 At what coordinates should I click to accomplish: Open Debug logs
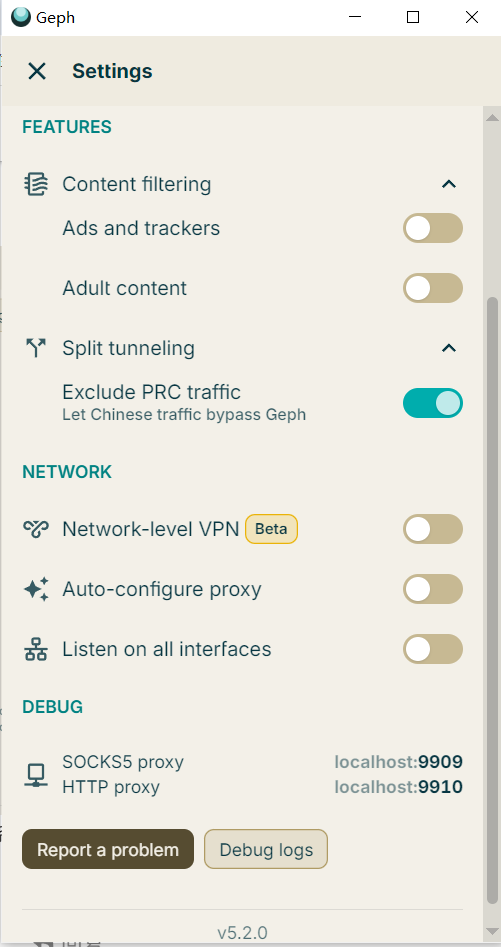point(266,849)
